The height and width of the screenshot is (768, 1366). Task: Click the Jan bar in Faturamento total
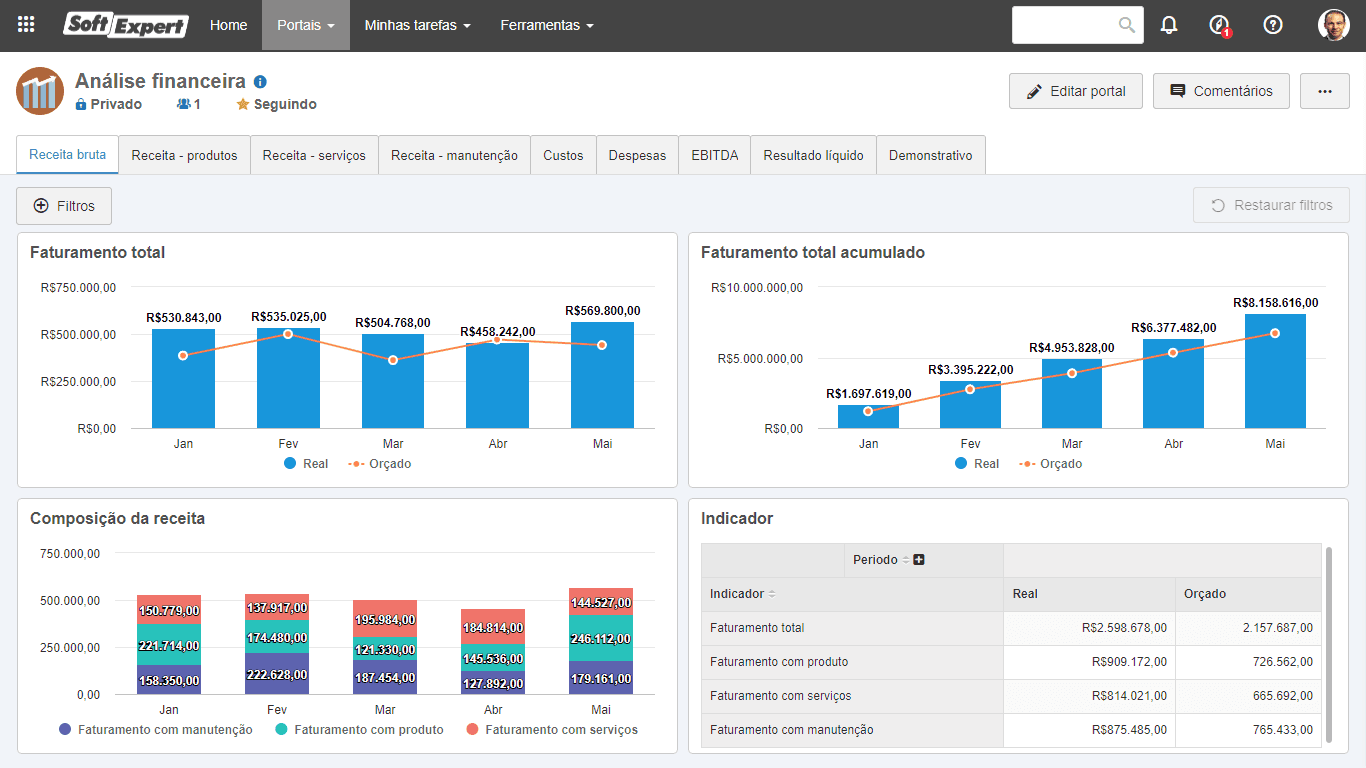point(183,379)
